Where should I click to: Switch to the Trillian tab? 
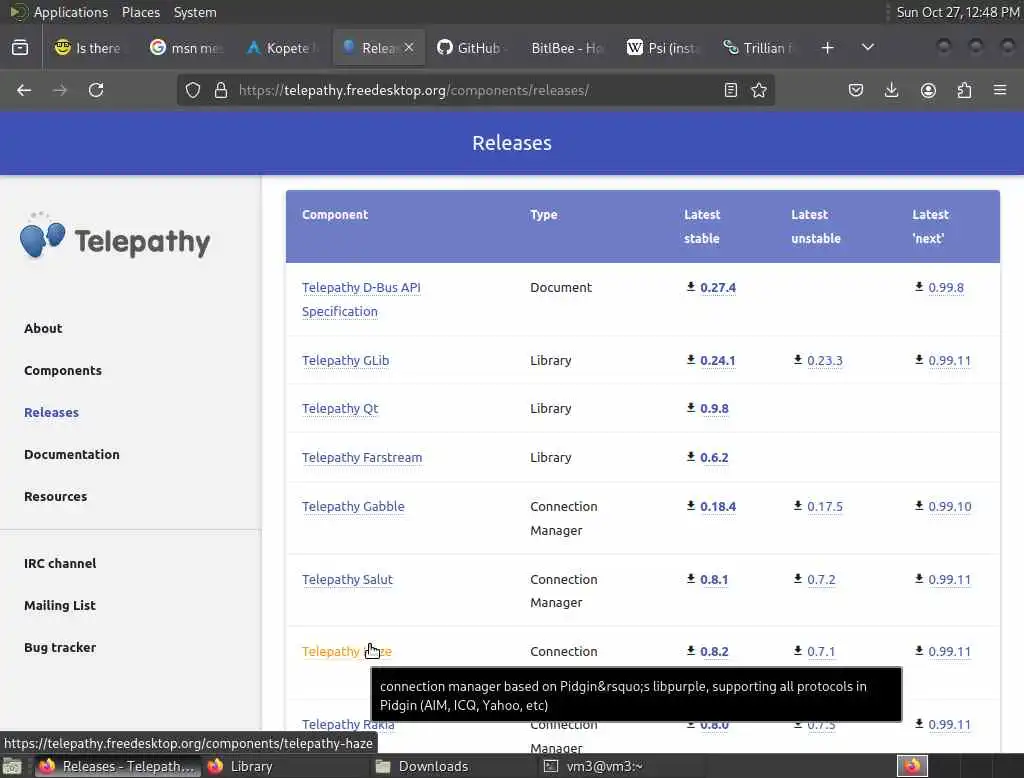point(758,48)
